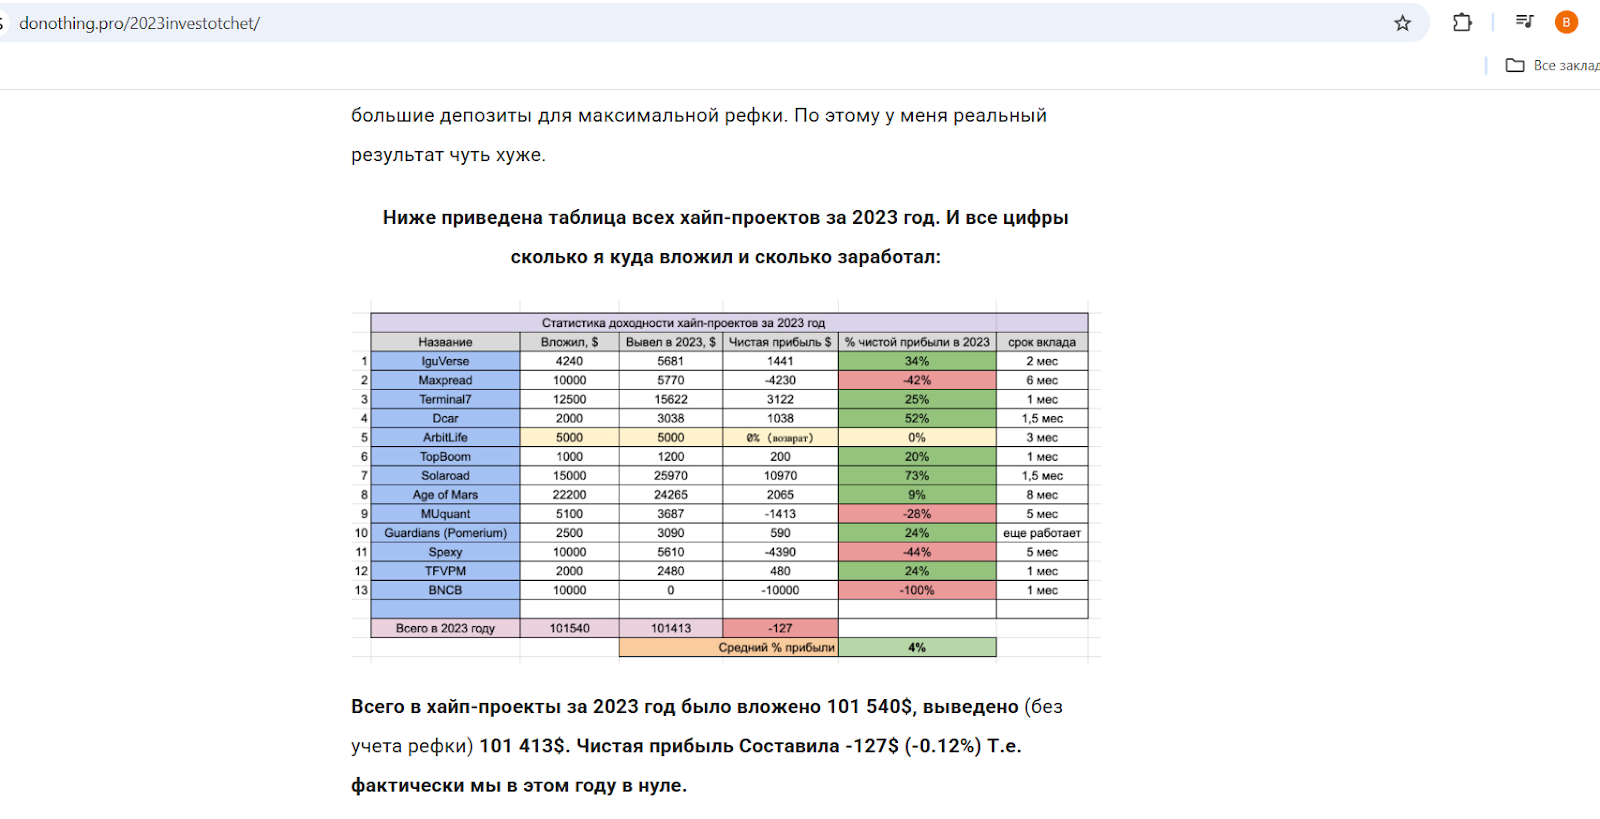The image size is (1600, 819).
Task: Select the red -42% Maxpread profit cell
Action: click(917, 380)
